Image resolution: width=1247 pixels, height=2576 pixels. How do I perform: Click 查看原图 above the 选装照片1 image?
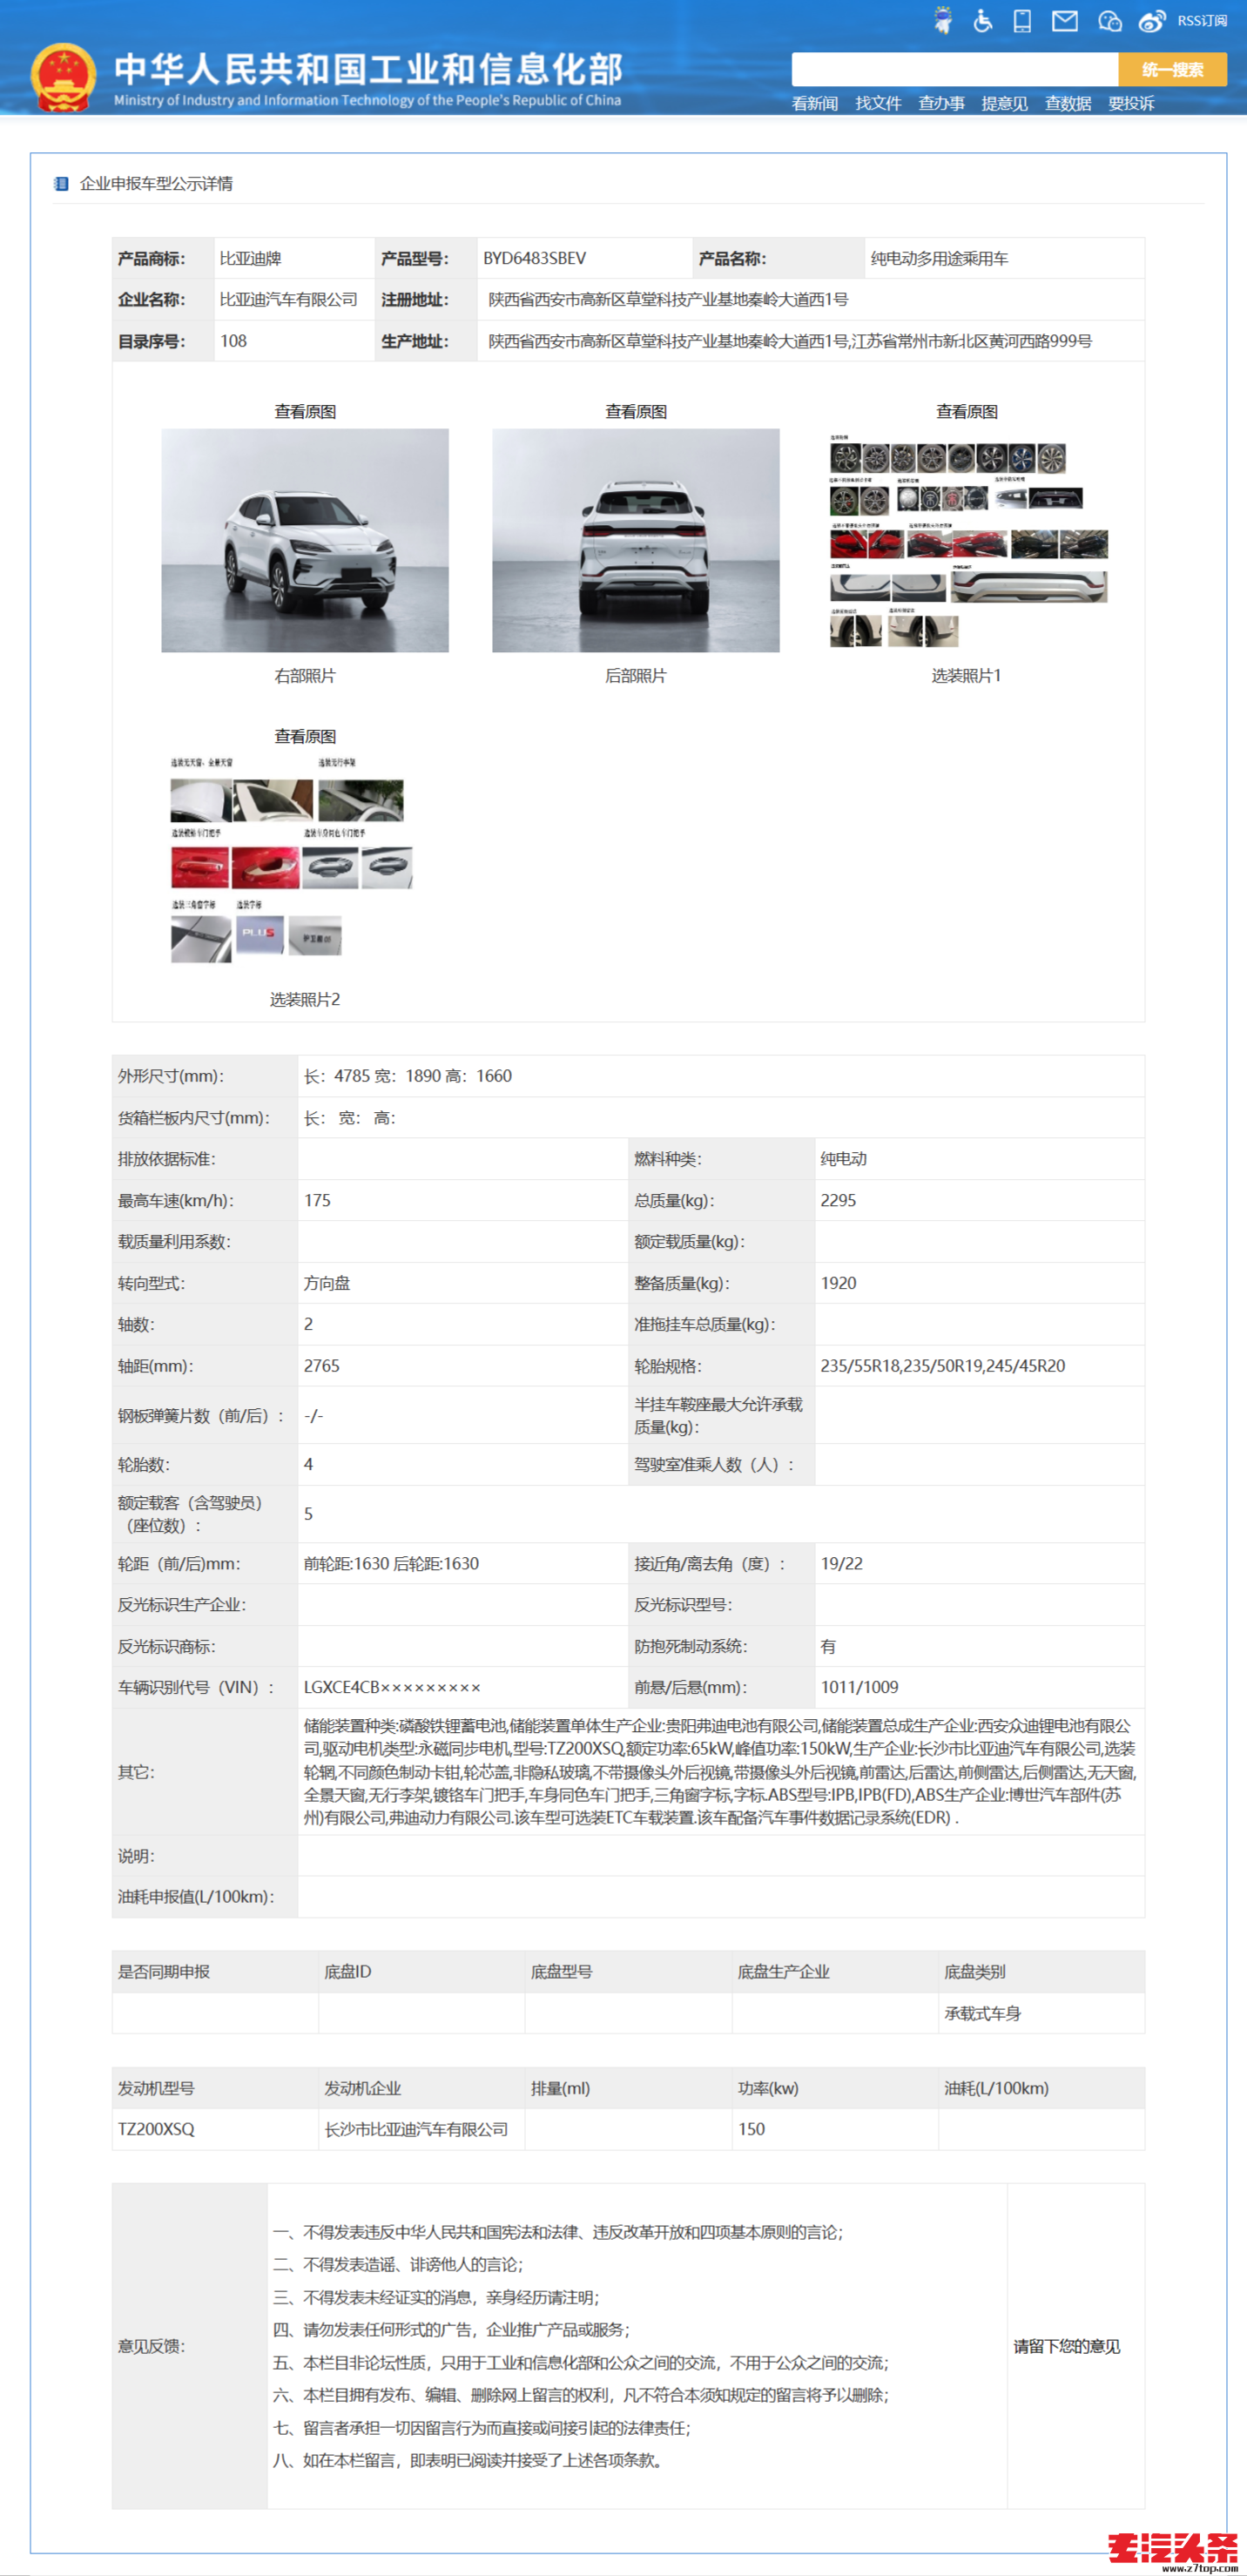(966, 411)
